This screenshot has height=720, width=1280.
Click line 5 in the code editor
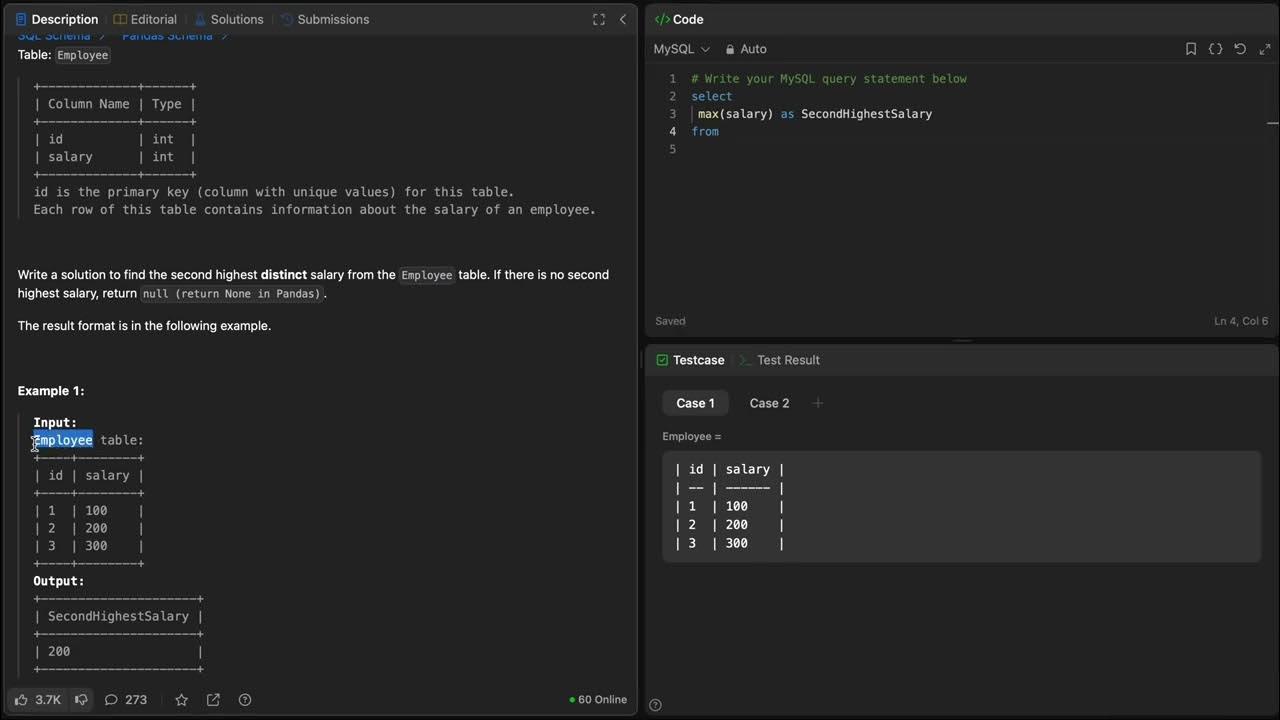pos(800,149)
